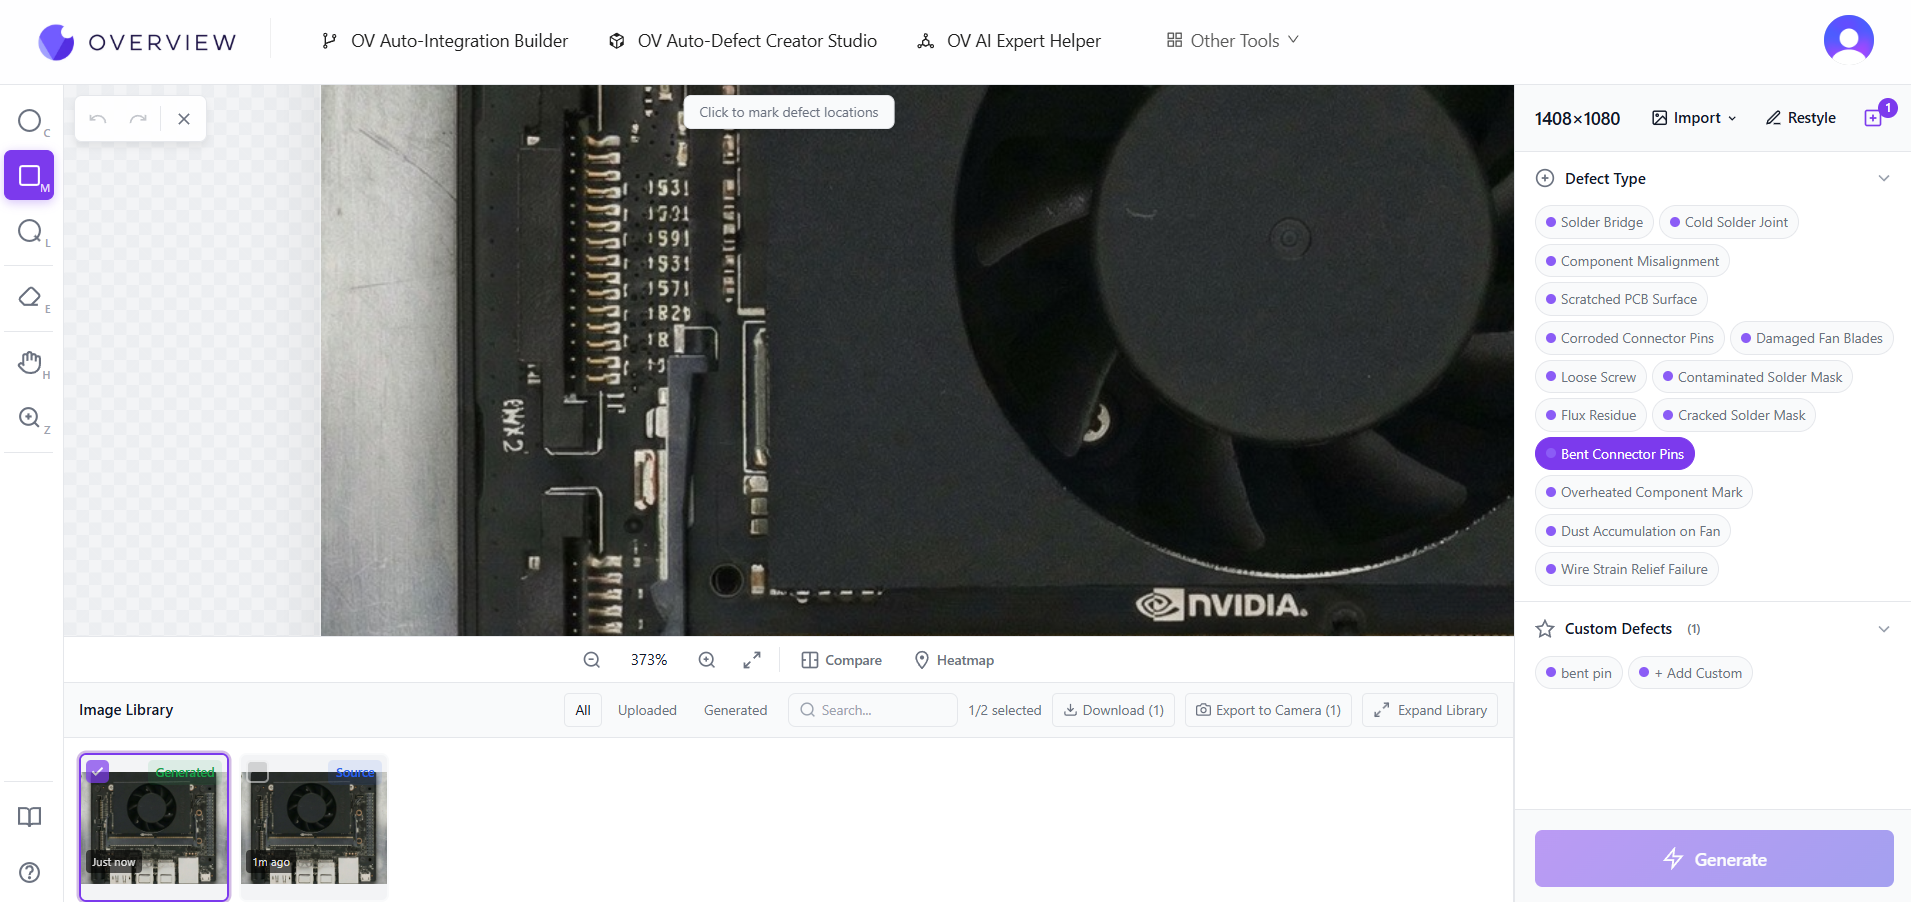Click the fit-to-screen expand icon
The height and width of the screenshot is (902, 1911).
pyautogui.click(x=752, y=660)
